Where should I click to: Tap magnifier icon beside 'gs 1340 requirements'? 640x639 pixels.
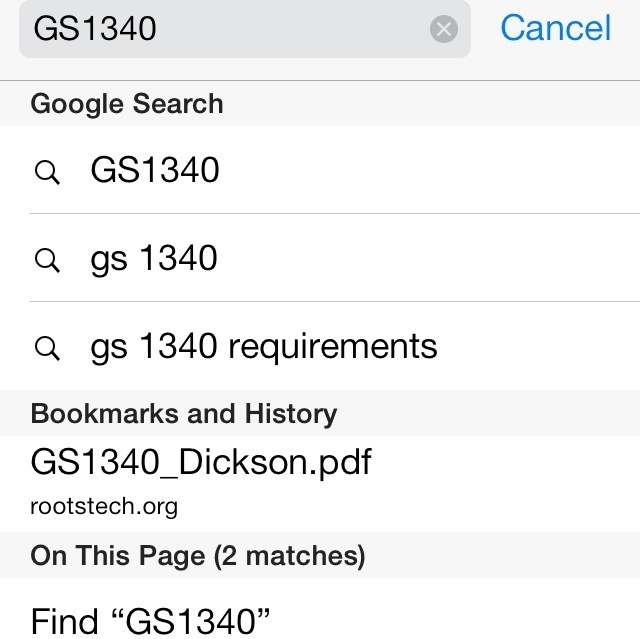47,348
